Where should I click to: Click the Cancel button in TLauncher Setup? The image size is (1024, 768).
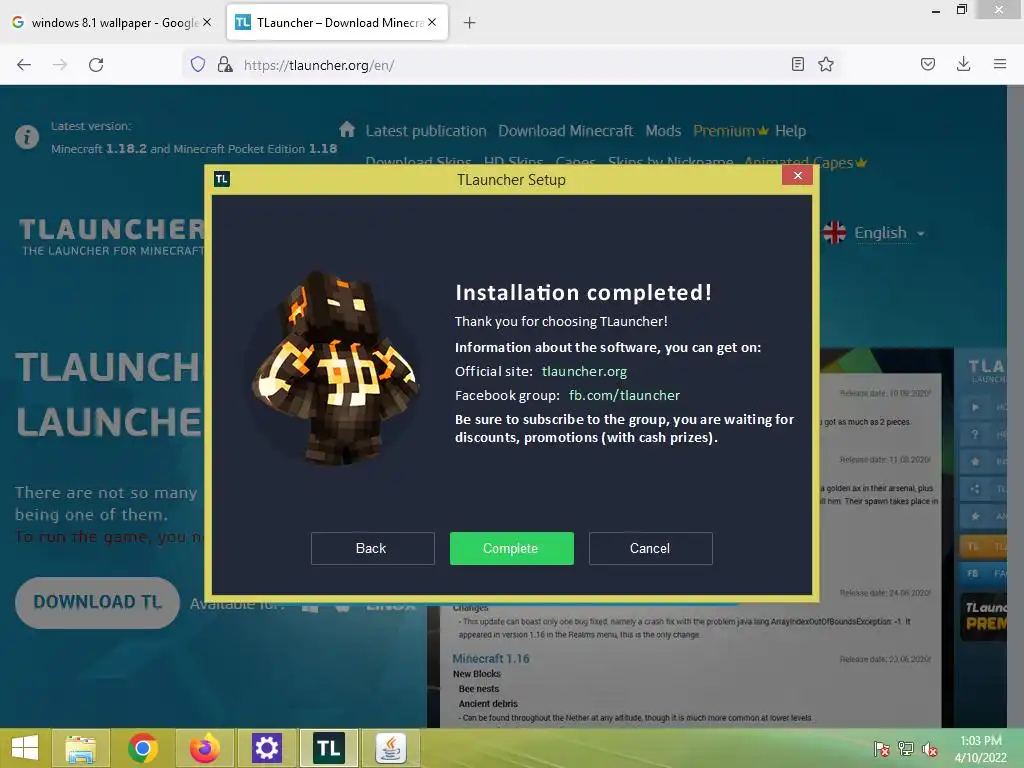tap(650, 548)
